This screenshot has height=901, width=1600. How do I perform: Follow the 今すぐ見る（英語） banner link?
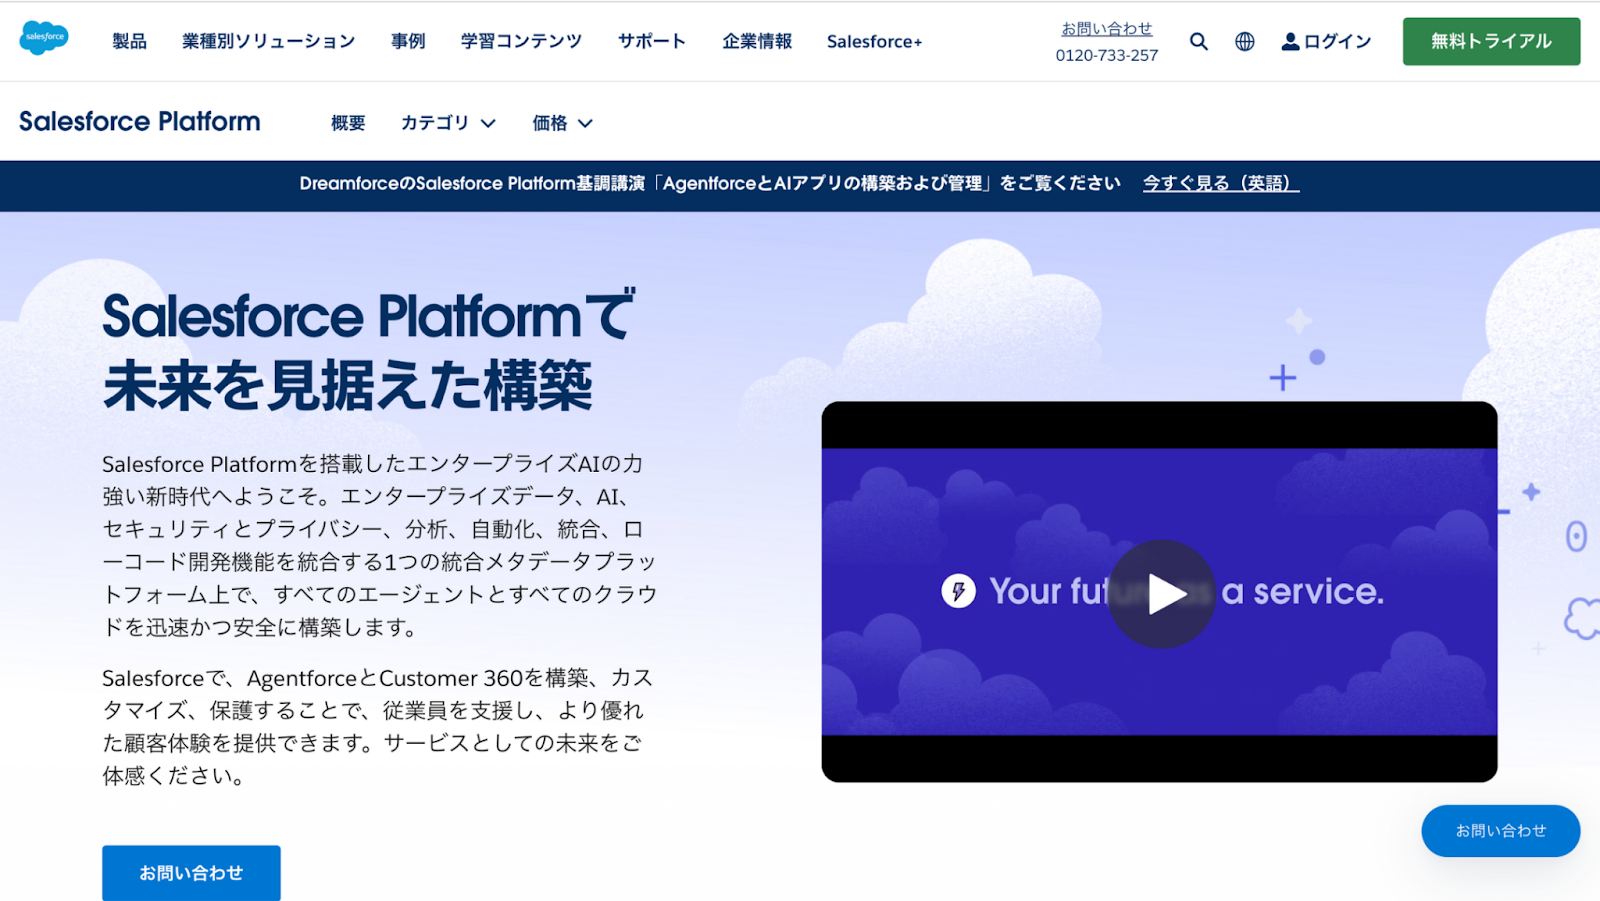[1220, 183]
